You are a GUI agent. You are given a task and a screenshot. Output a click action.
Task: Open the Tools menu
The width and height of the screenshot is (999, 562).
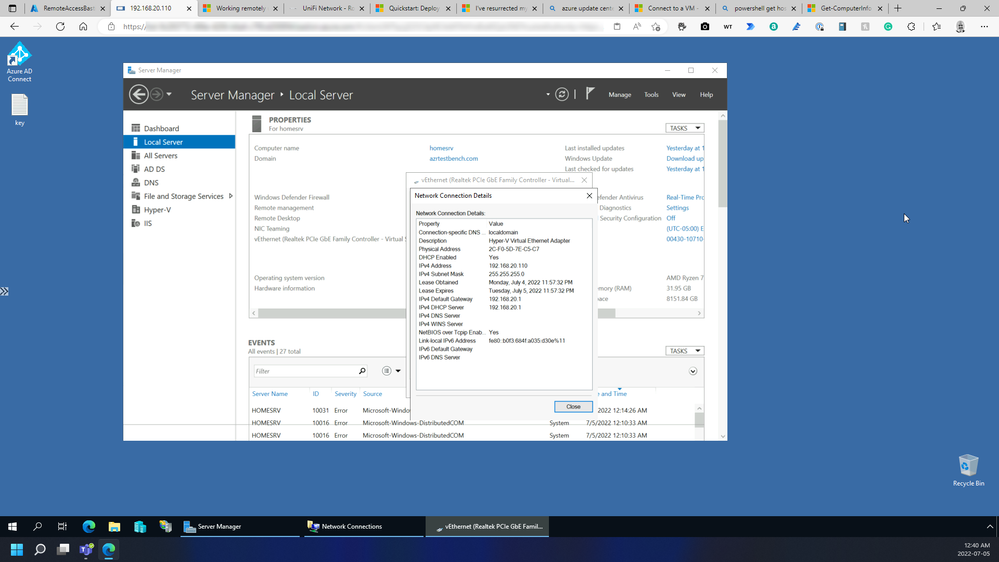(x=651, y=94)
